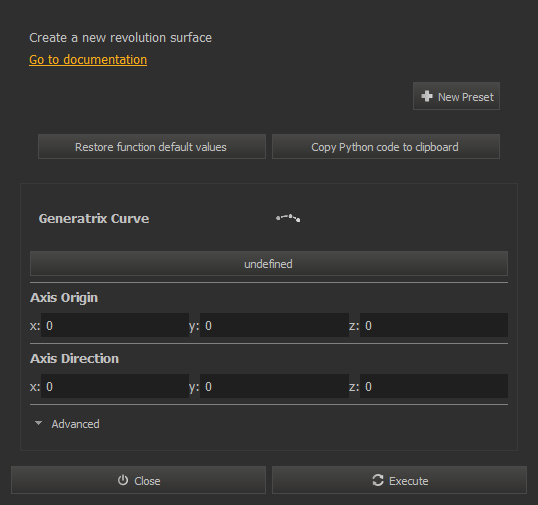Screen dimensions: 538x505
Task: Copy Python code to clipboard
Action: 386,147
